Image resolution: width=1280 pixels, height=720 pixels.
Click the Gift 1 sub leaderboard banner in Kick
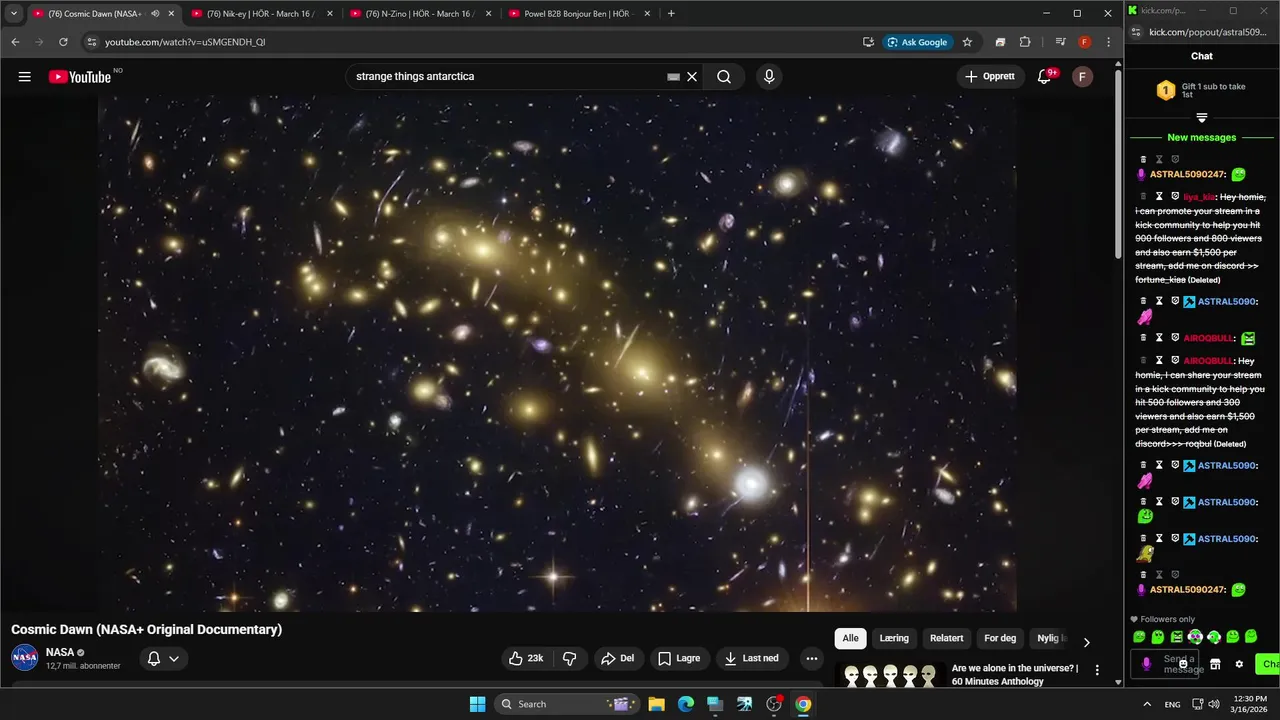(1202, 90)
